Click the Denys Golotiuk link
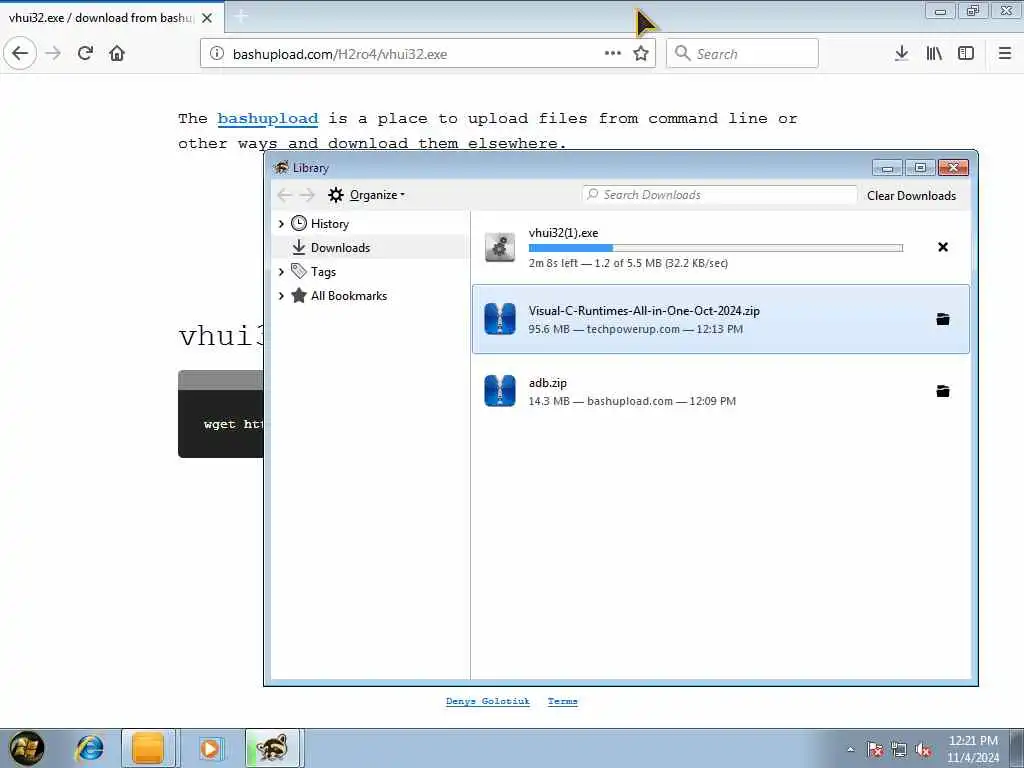 click(488, 701)
